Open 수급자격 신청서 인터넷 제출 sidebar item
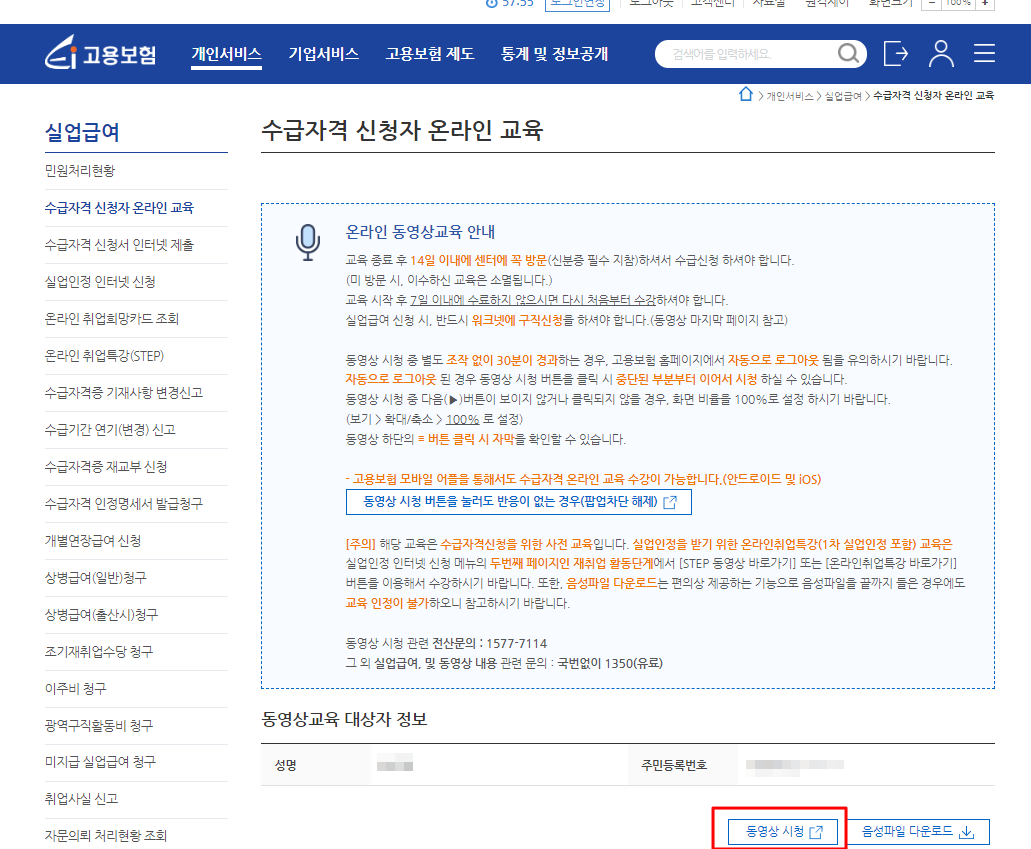 [x=119, y=245]
